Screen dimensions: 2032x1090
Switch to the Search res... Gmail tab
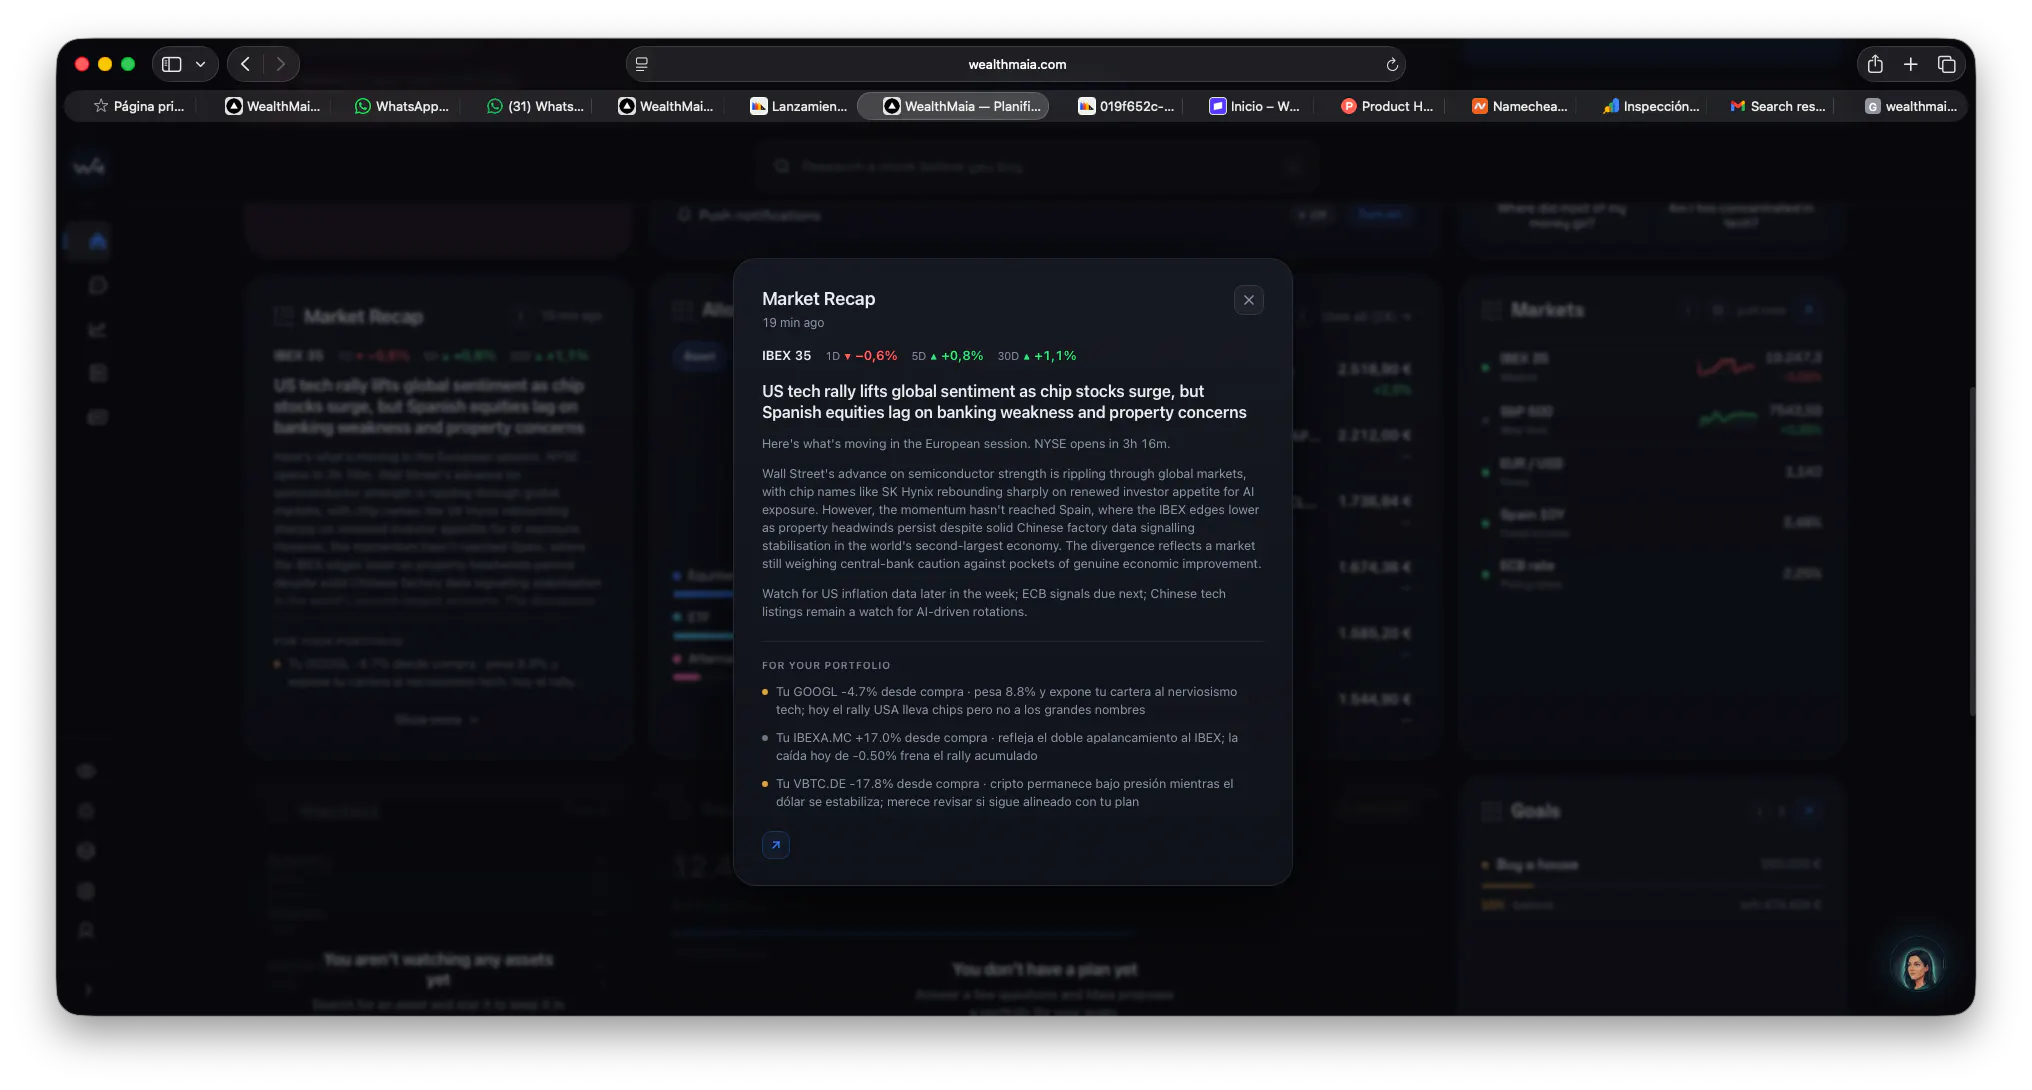click(x=1777, y=106)
